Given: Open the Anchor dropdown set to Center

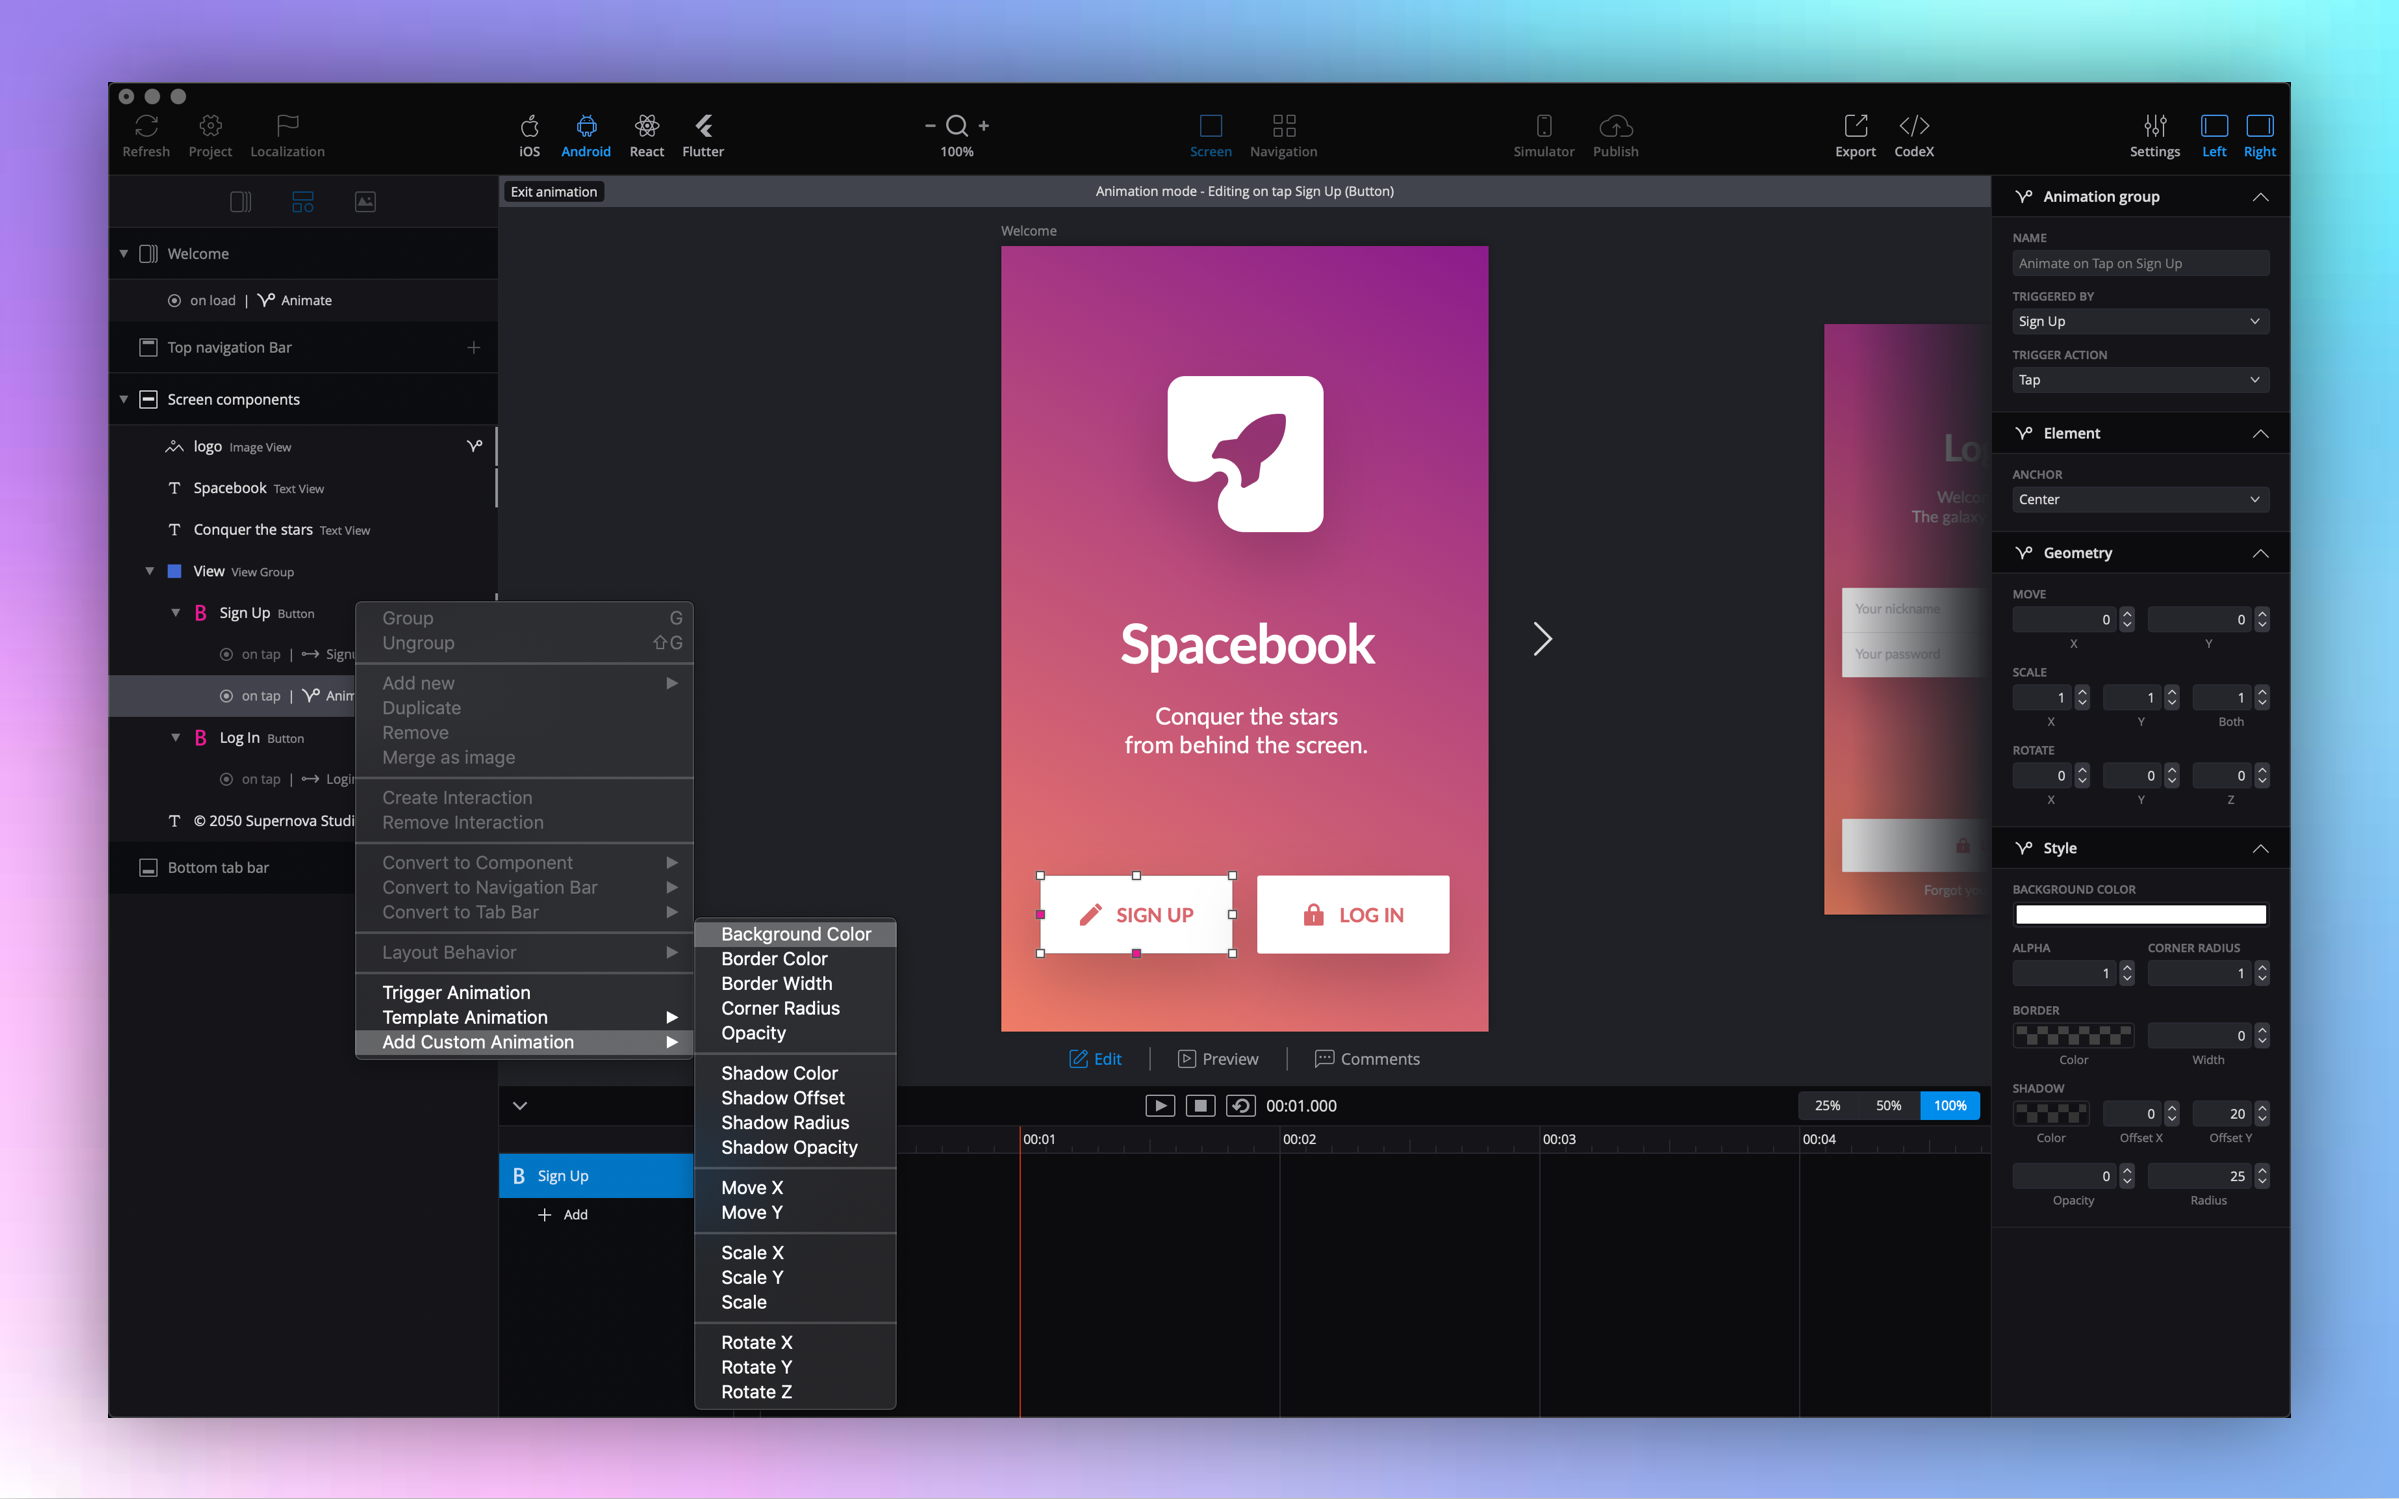Looking at the screenshot, I should pyautogui.click(x=2139, y=499).
